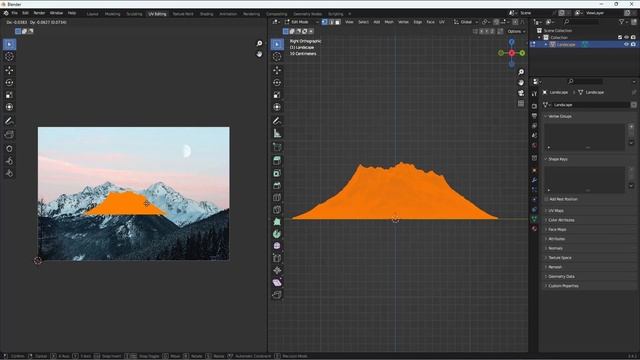Select the Measure tool in 3D viewport
The height and width of the screenshot is (360, 640).
[x=277, y=133]
